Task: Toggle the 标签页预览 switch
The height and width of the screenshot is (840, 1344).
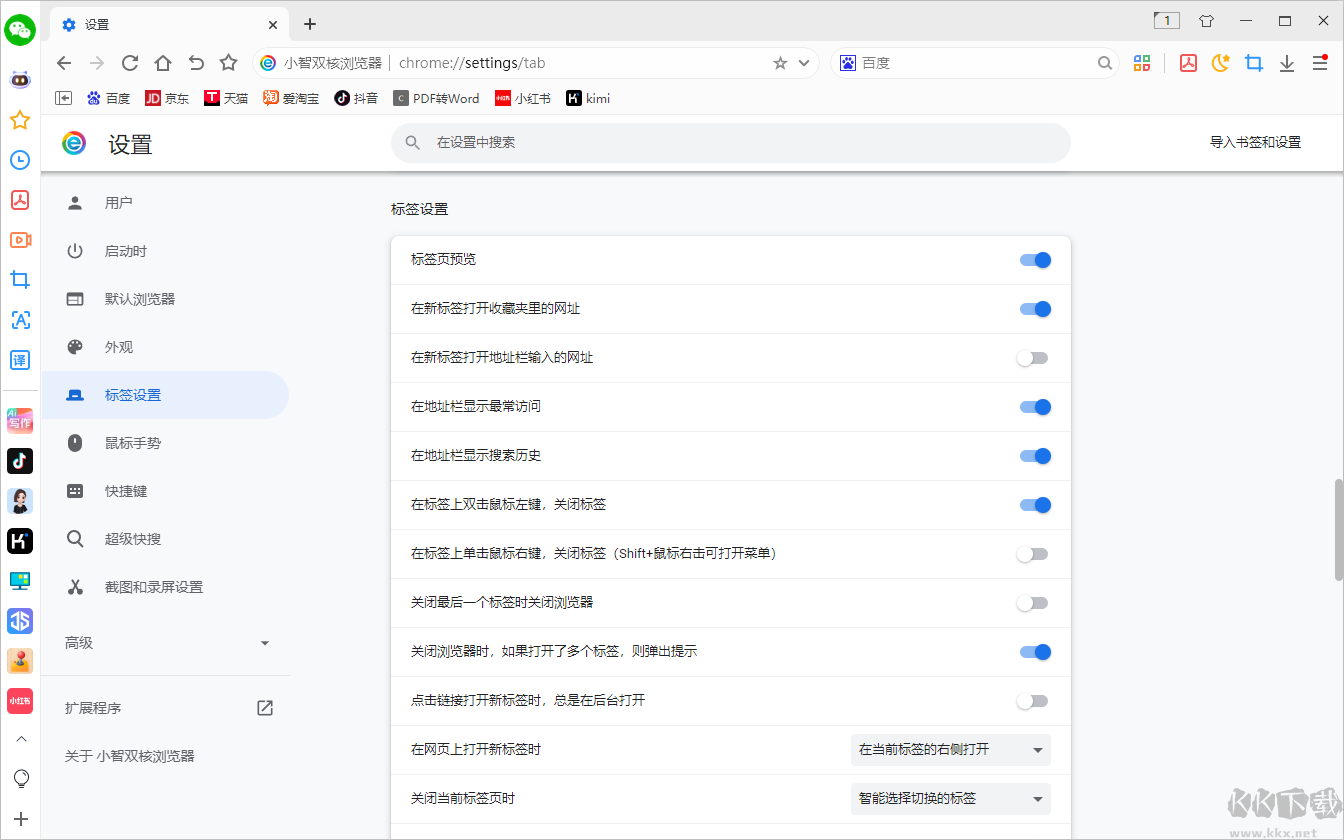Action: [1035, 260]
